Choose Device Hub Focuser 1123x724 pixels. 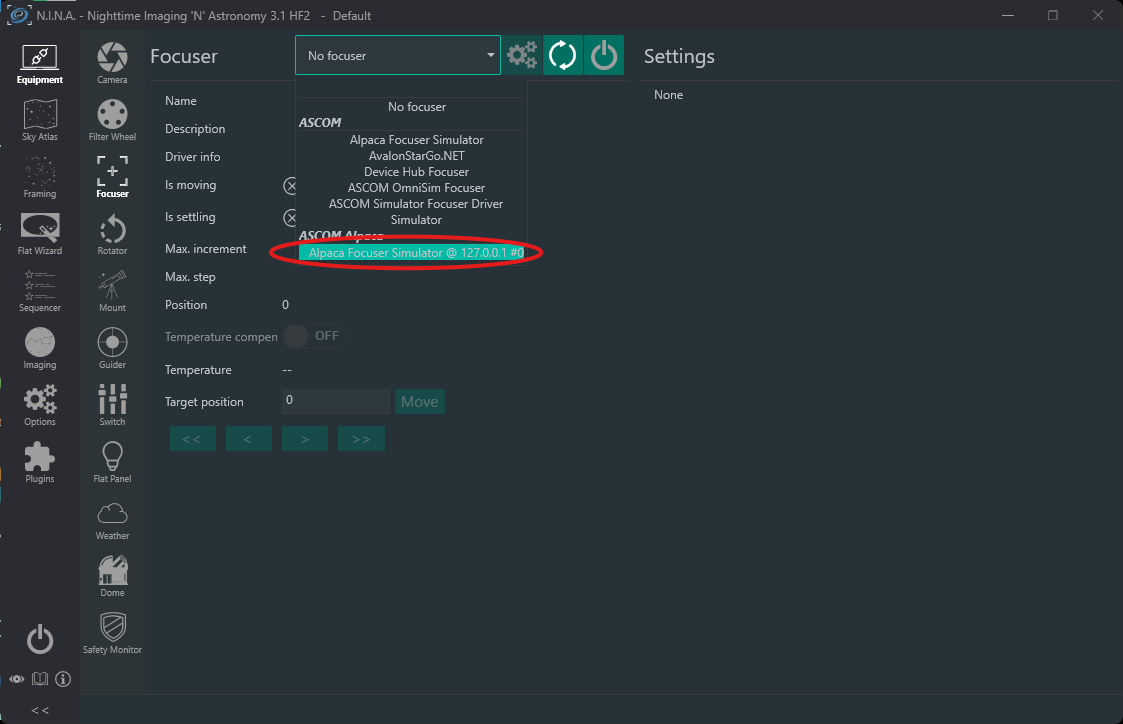pos(417,172)
